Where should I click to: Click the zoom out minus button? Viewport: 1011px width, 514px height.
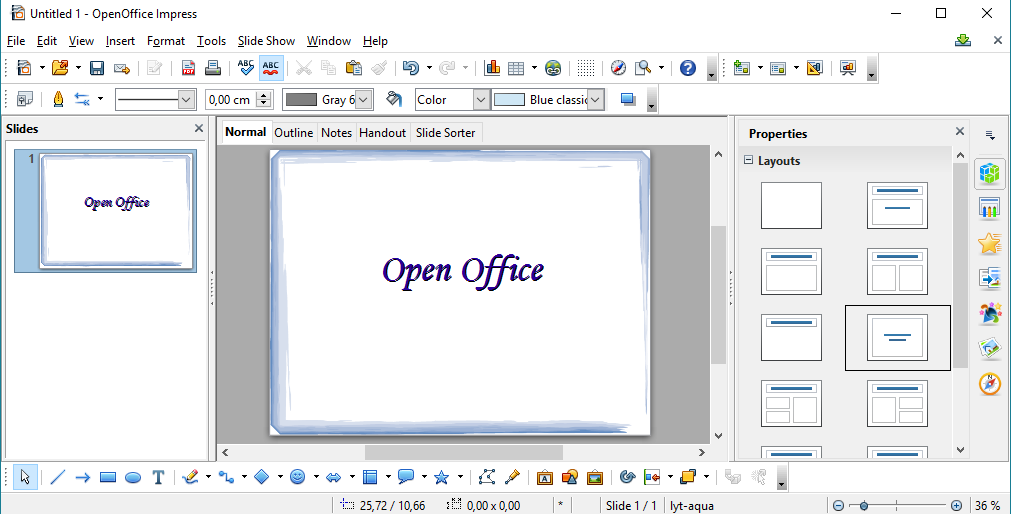pos(838,506)
